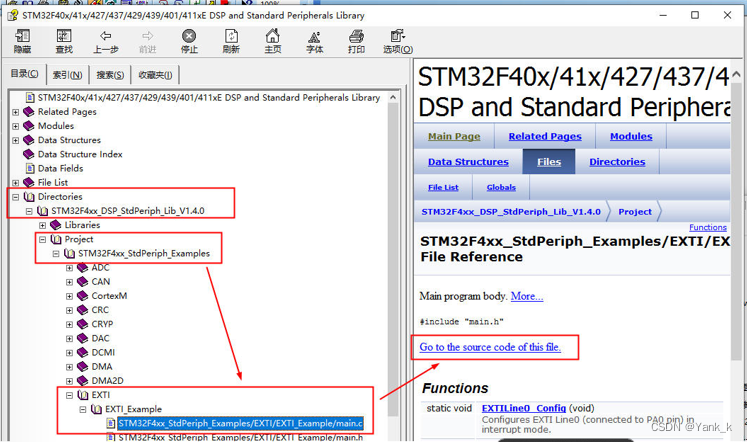Image resolution: width=747 pixels, height=442 pixels.
Task: Select the CRYP tree item
Action: pyautogui.click(x=102, y=324)
